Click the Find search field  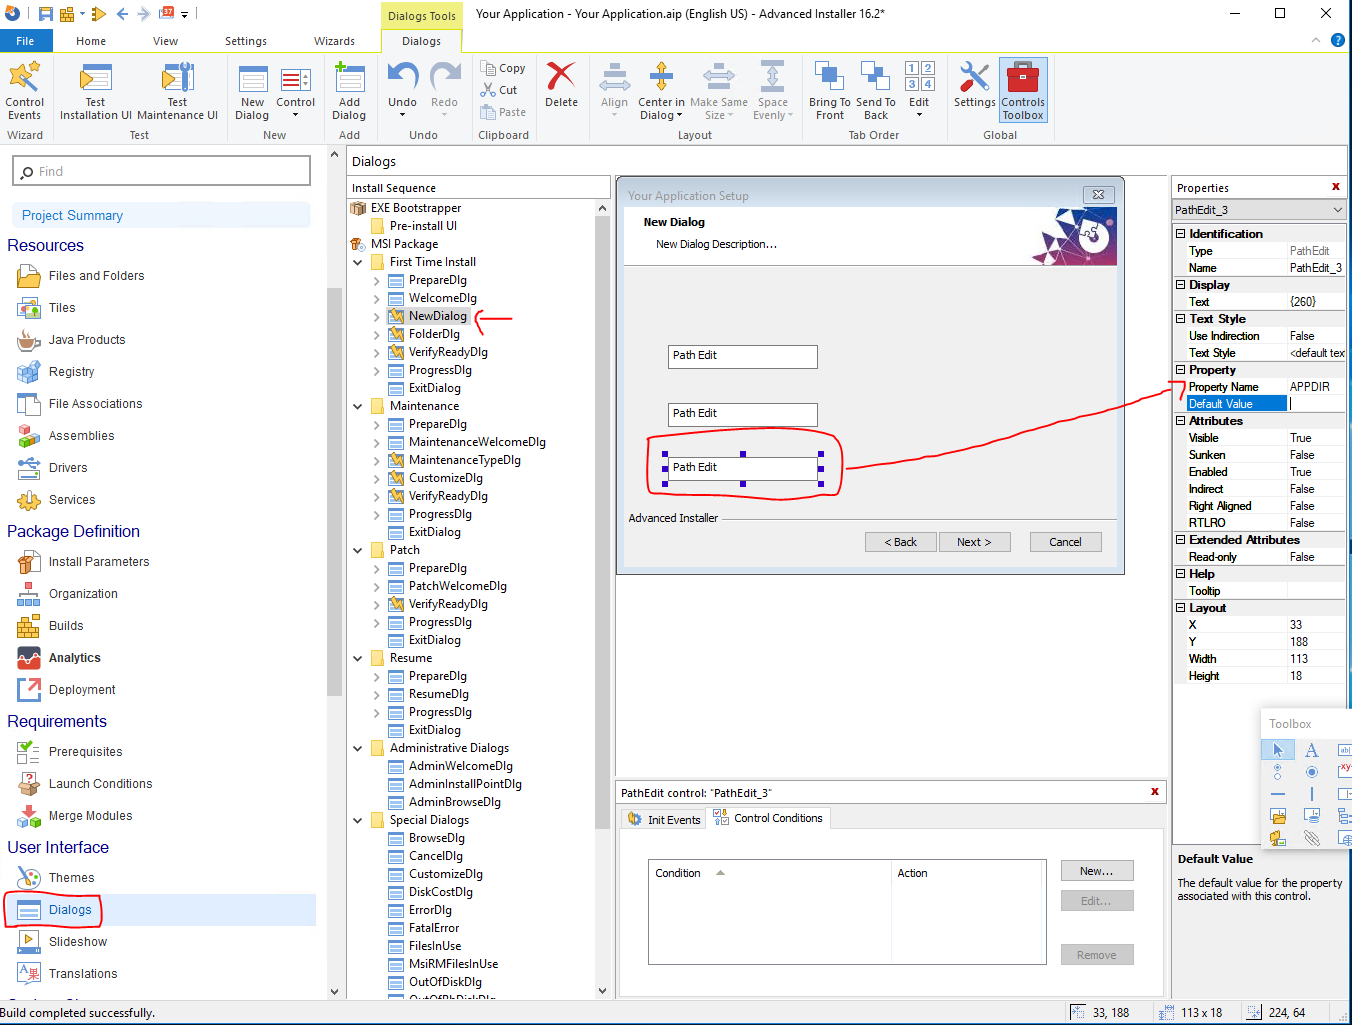(x=162, y=172)
